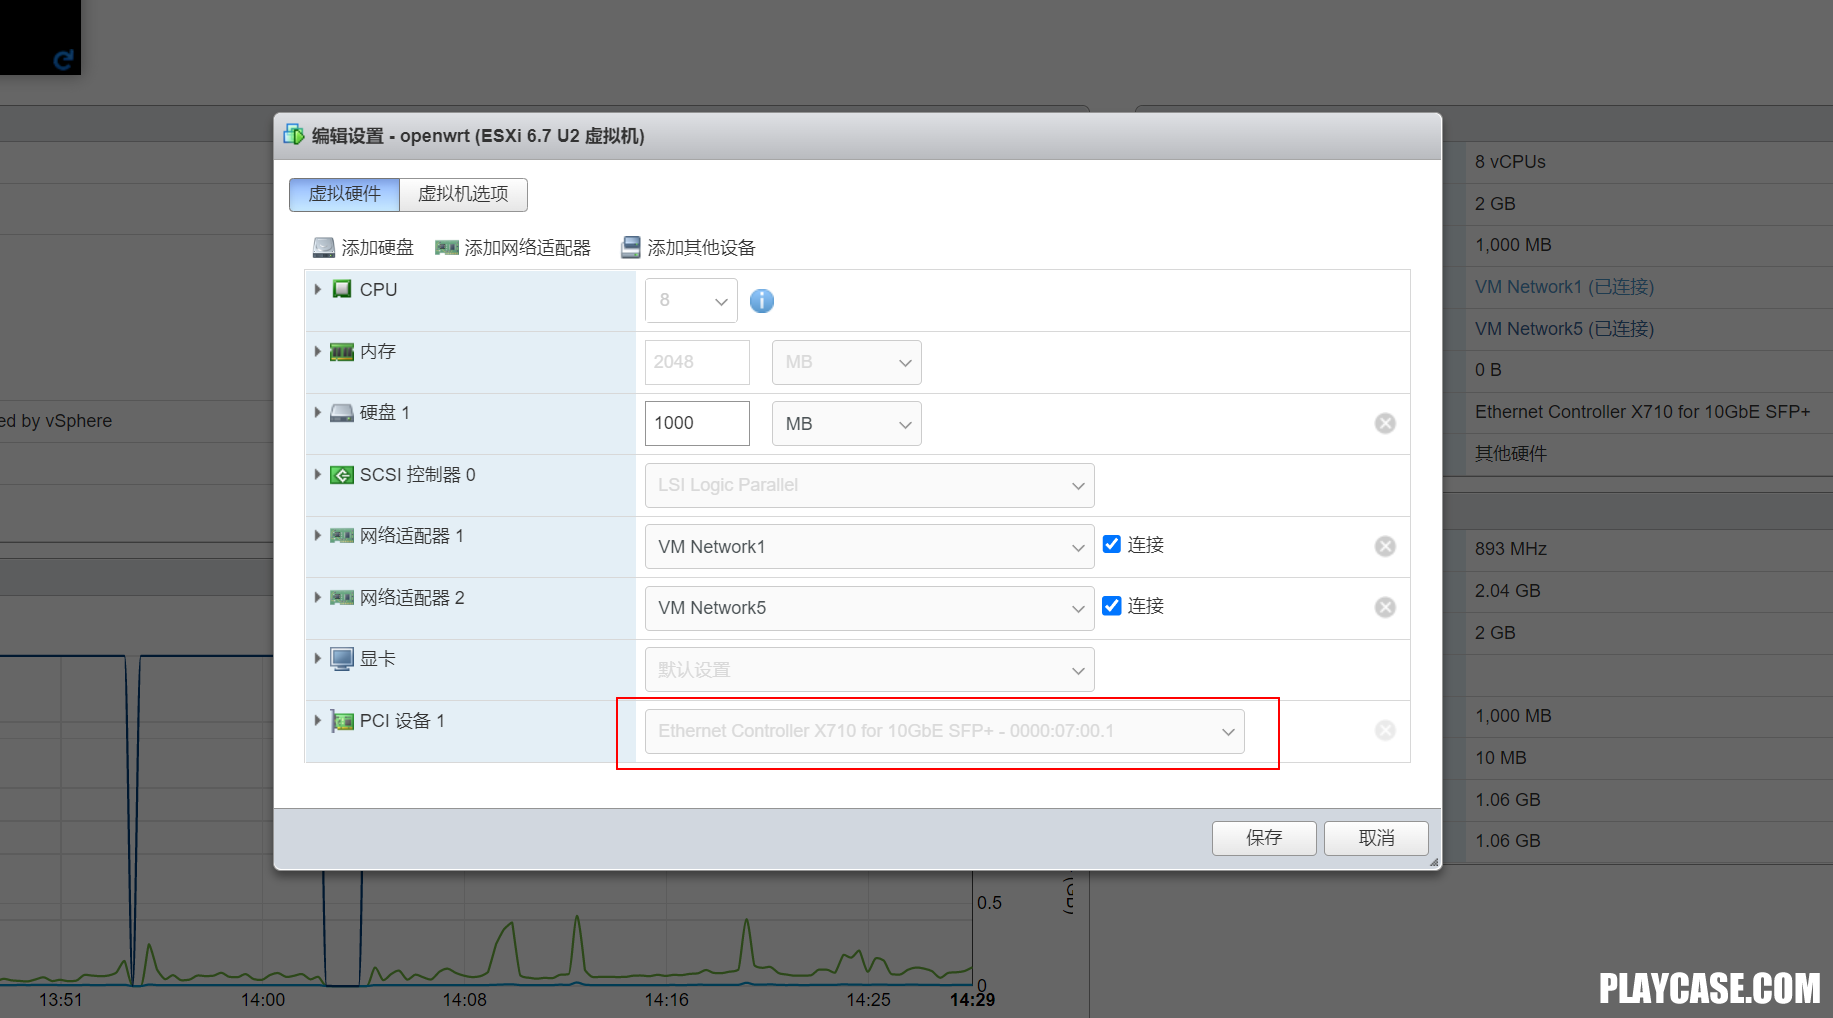Click the memory row icon

coord(342,351)
